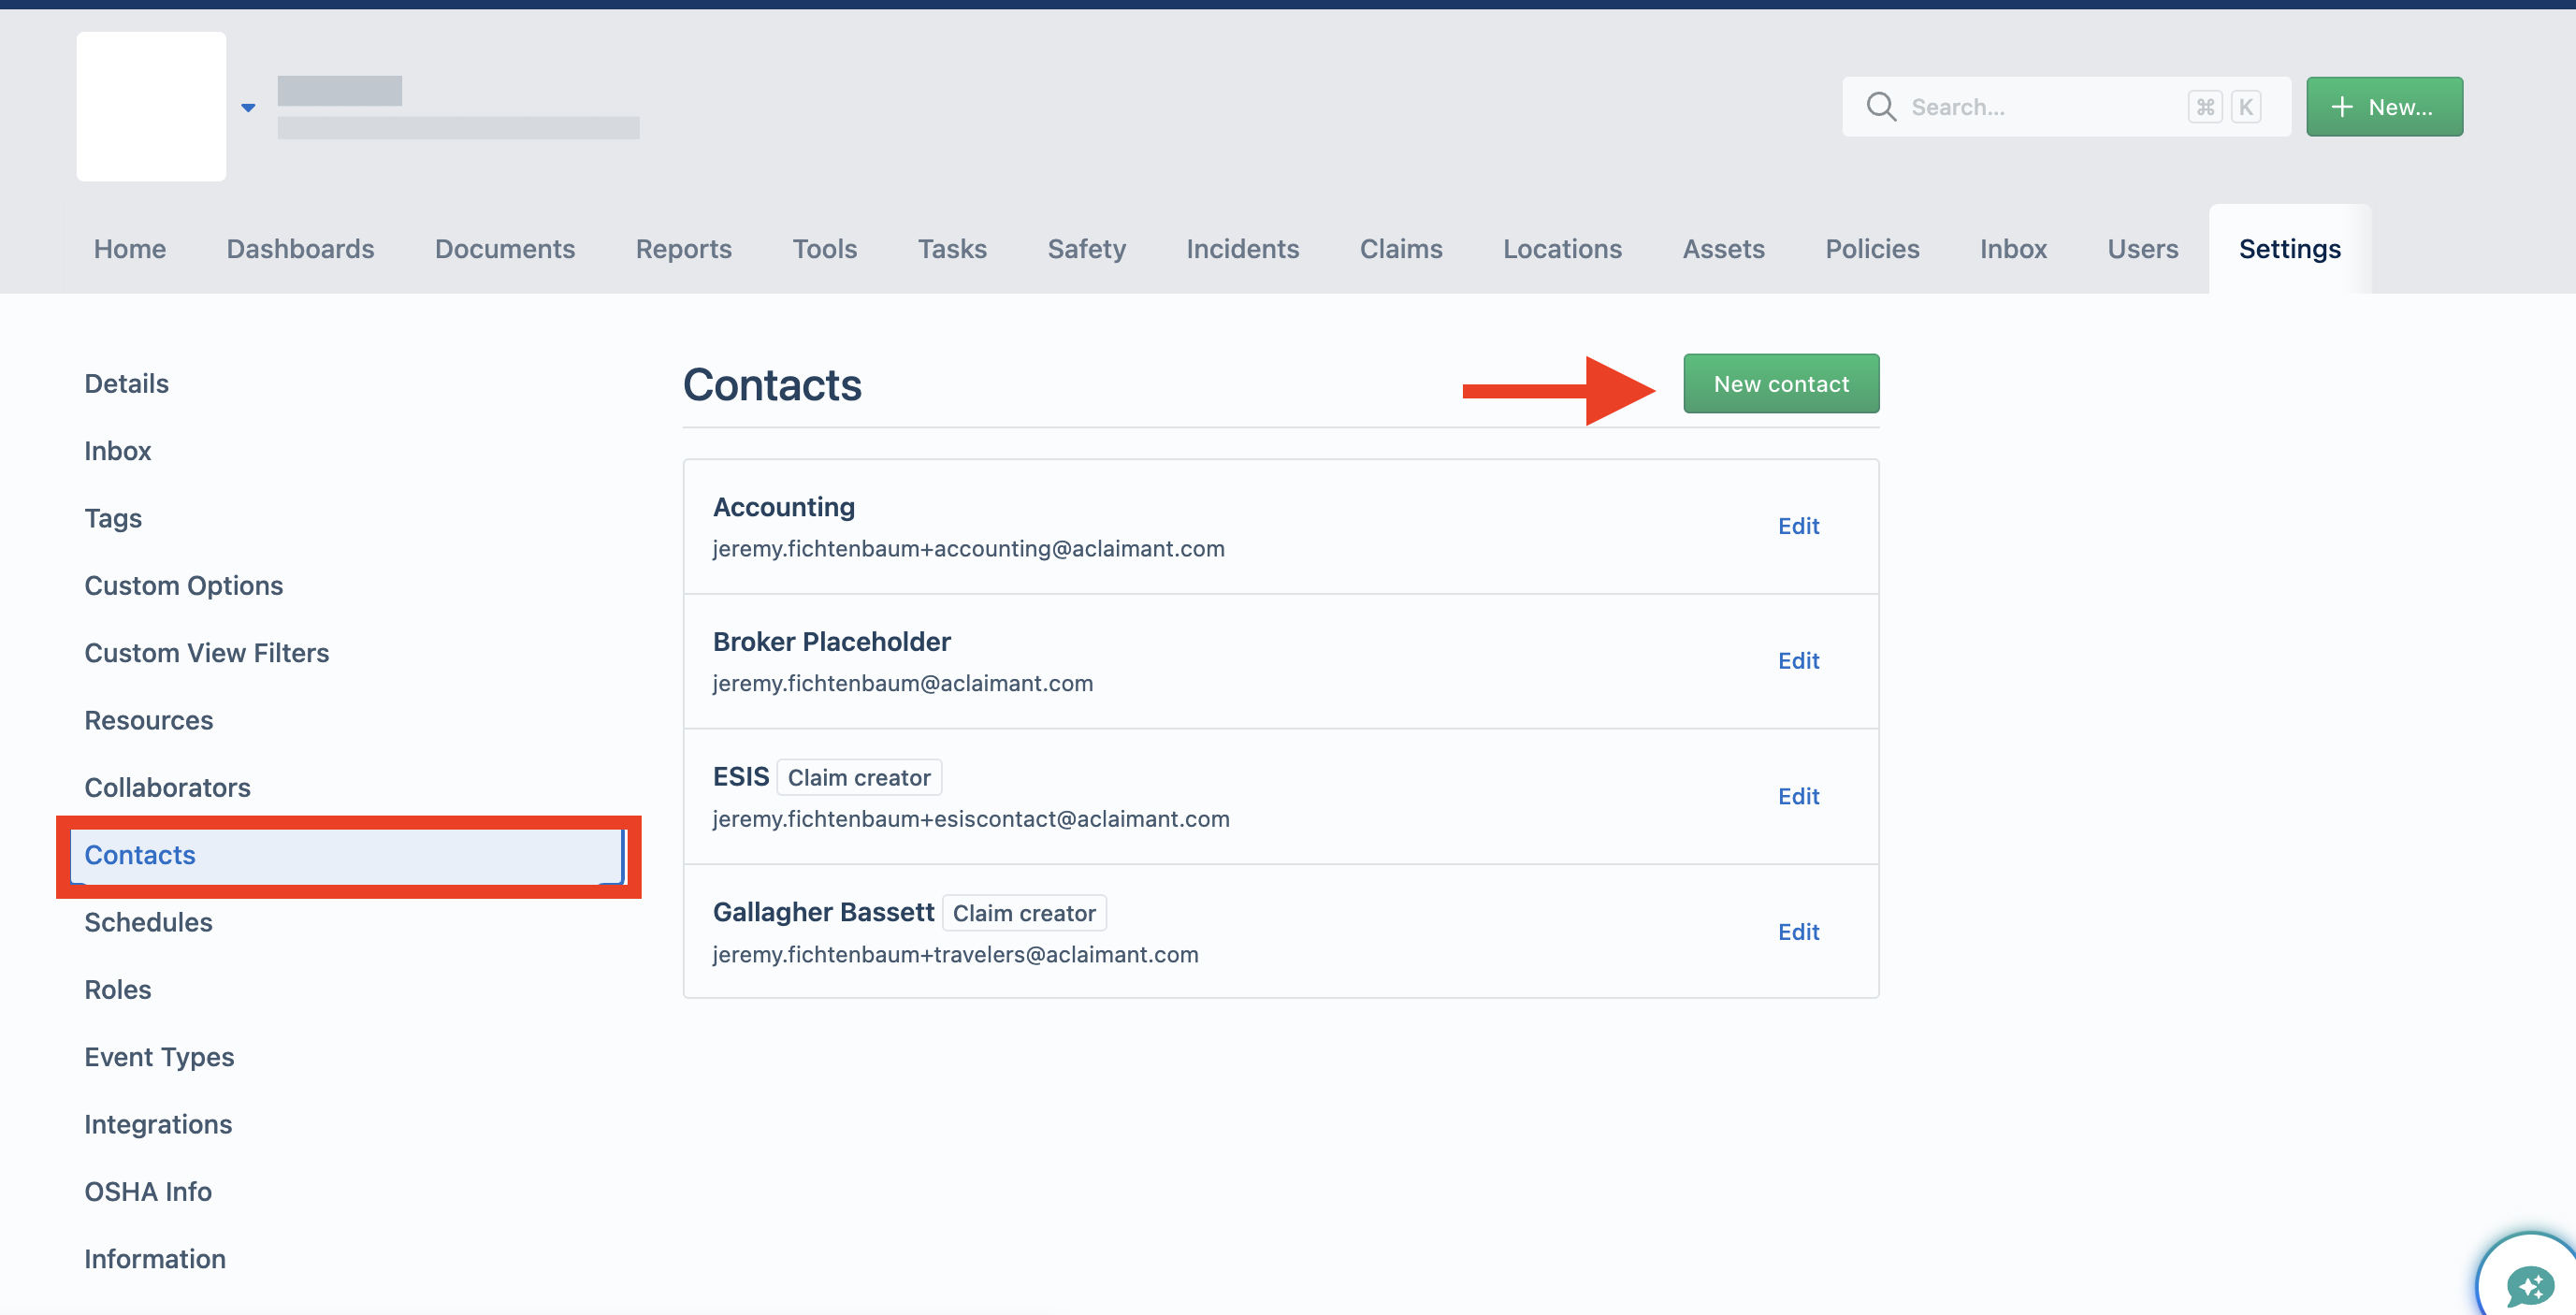
Task: Open Resources in the sidebar
Action: (x=149, y=720)
